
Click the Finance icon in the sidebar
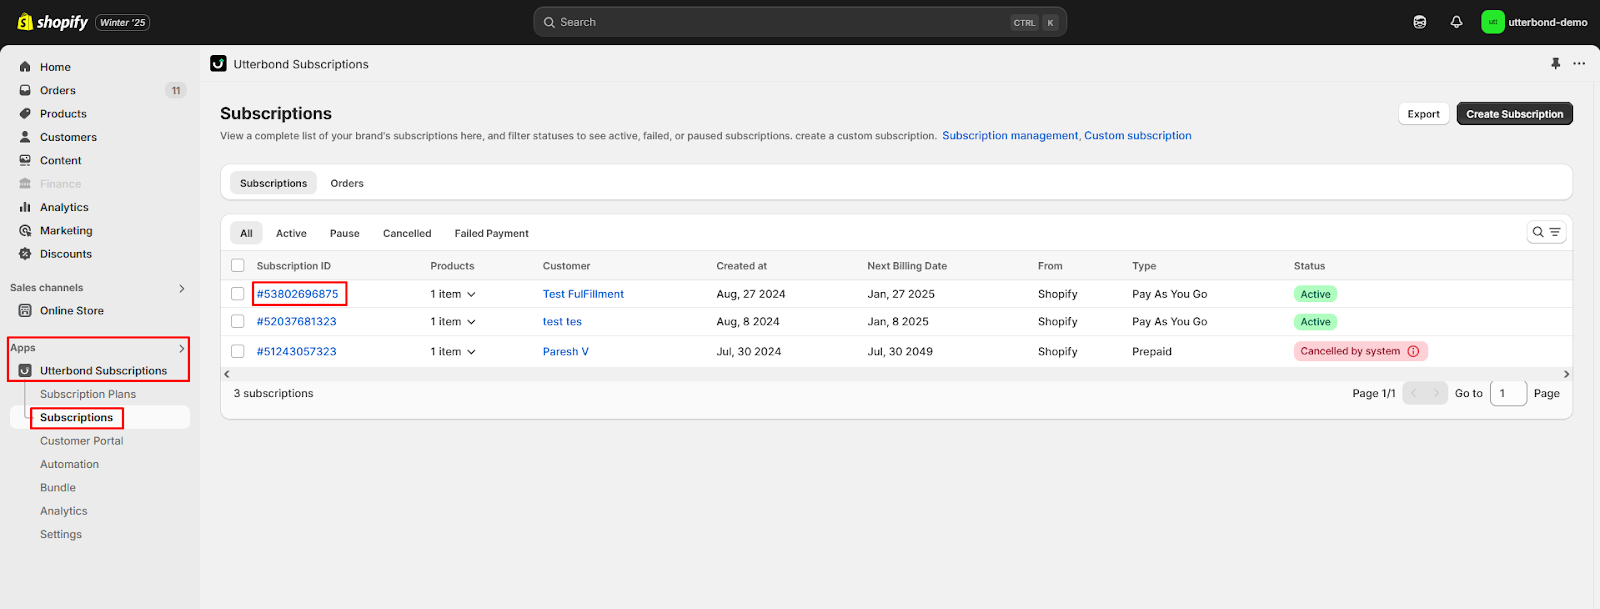(25, 184)
